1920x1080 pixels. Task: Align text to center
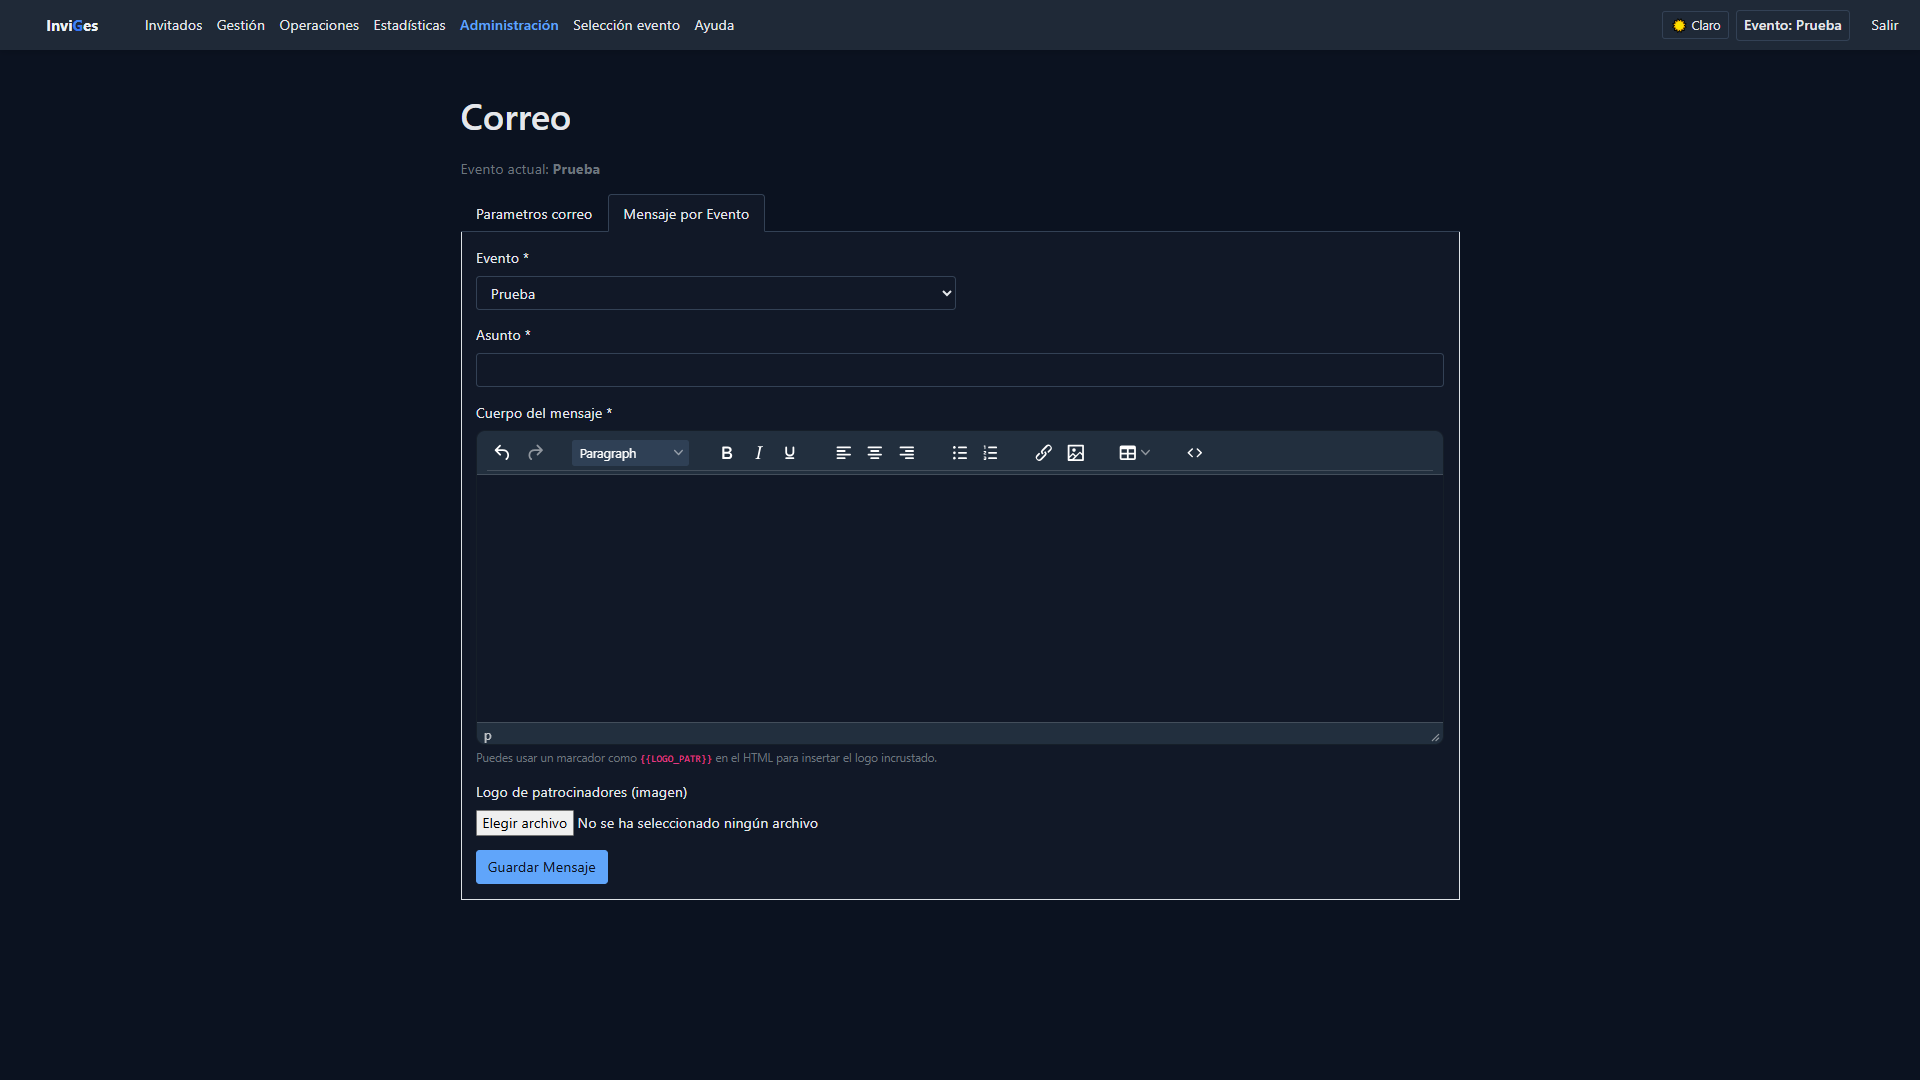pos(874,453)
